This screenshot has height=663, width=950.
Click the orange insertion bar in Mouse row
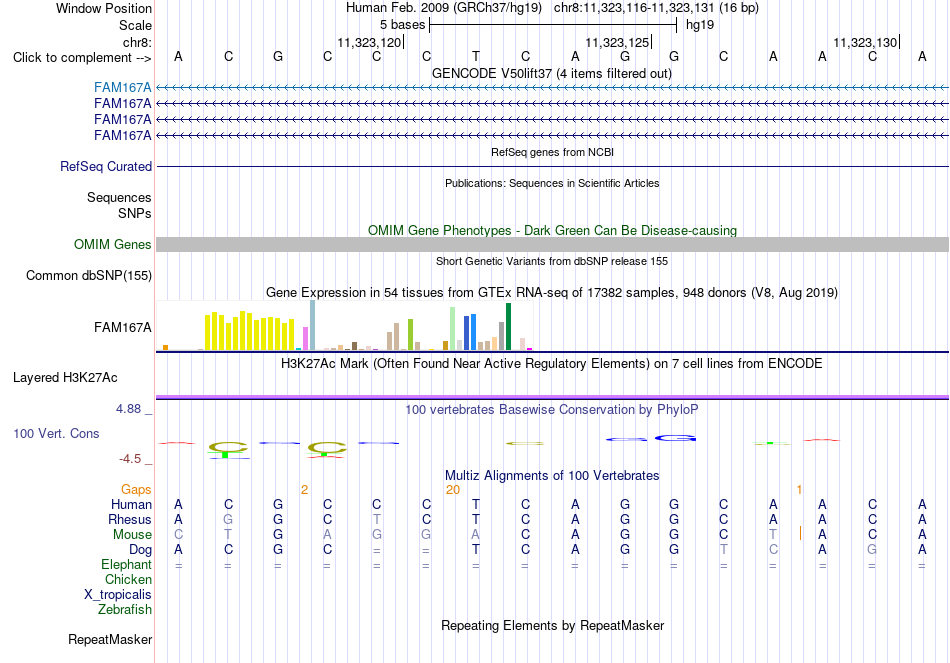[x=800, y=533]
